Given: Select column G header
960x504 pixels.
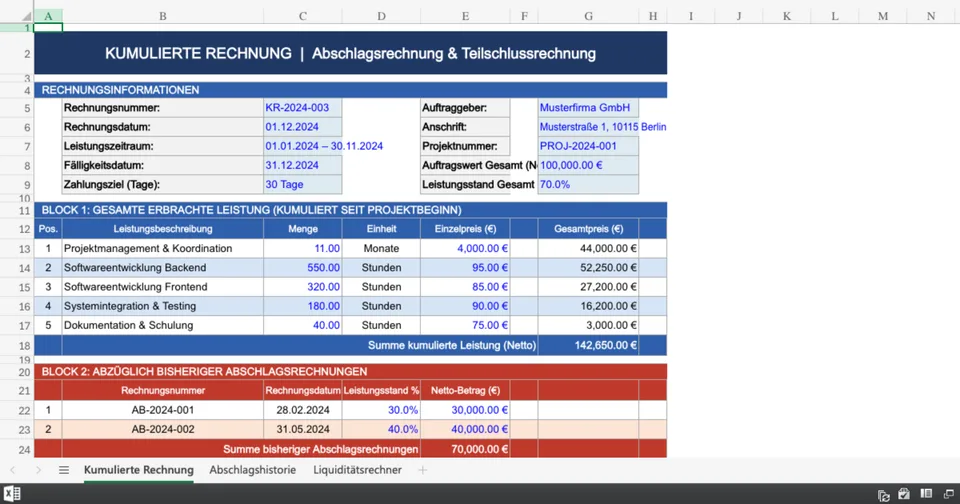Looking at the screenshot, I should [x=588, y=17].
